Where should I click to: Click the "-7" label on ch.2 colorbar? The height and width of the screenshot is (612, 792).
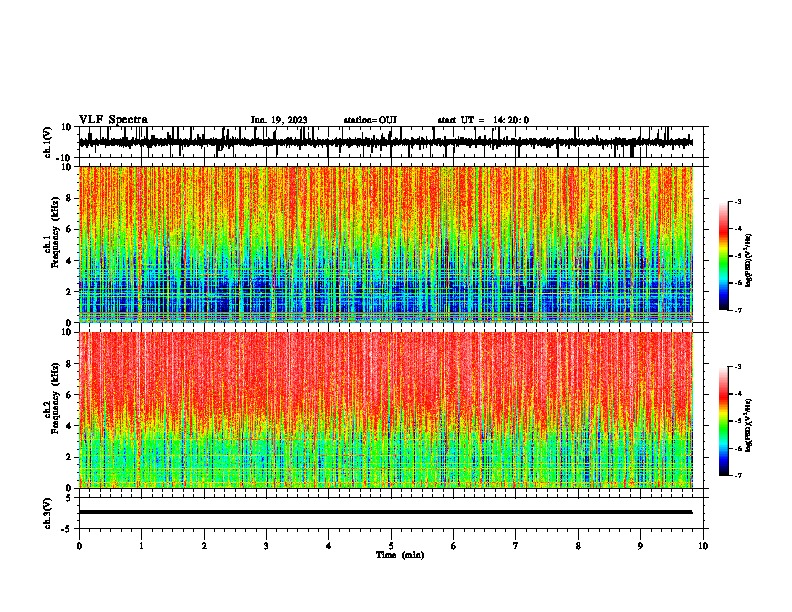pyautogui.click(x=738, y=475)
